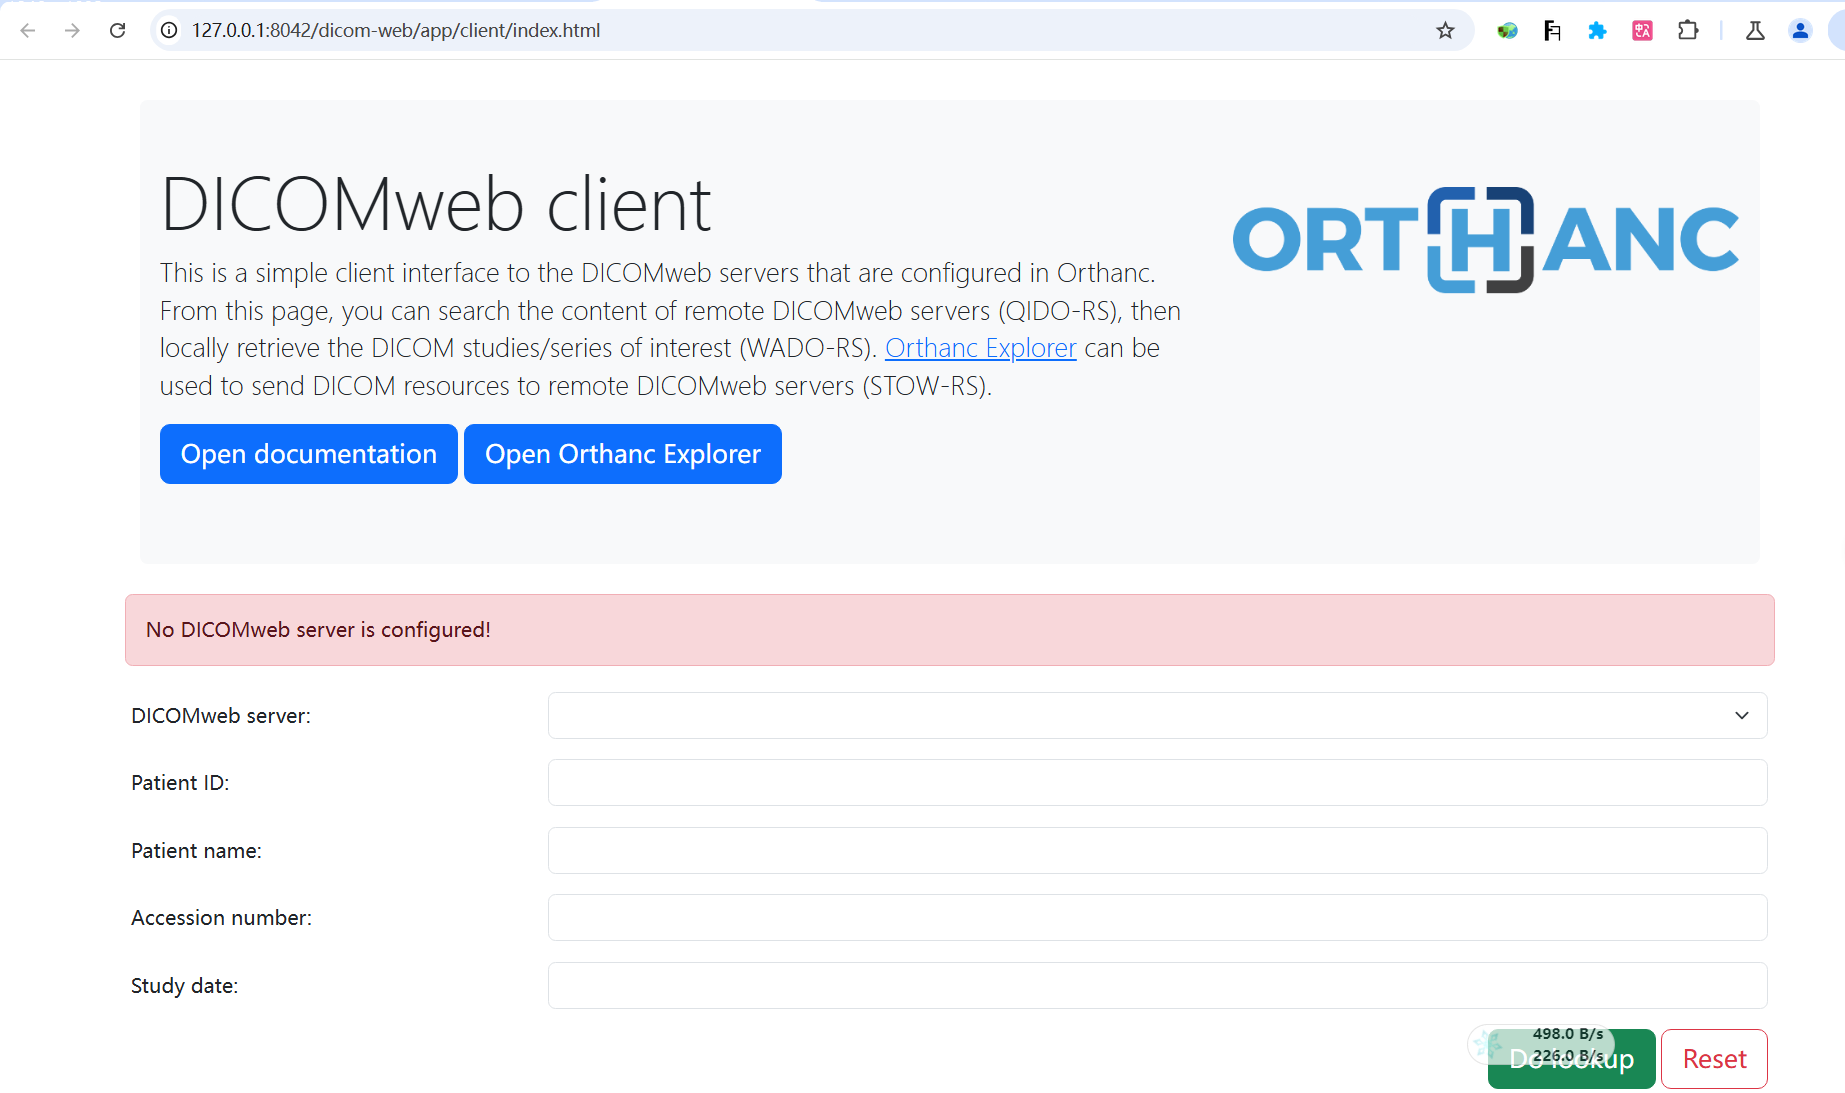Click the URL address bar text

pyautogui.click(x=396, y=30)
